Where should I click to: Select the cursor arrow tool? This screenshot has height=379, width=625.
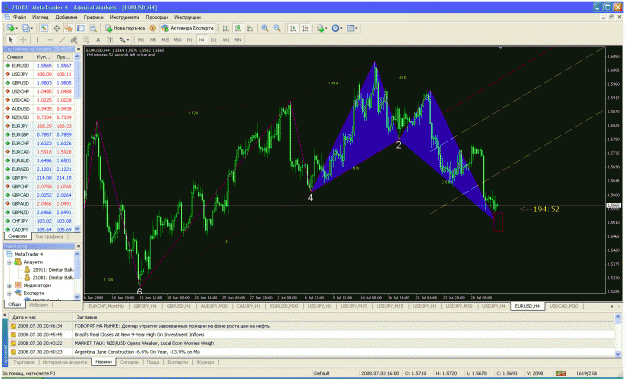11,40
